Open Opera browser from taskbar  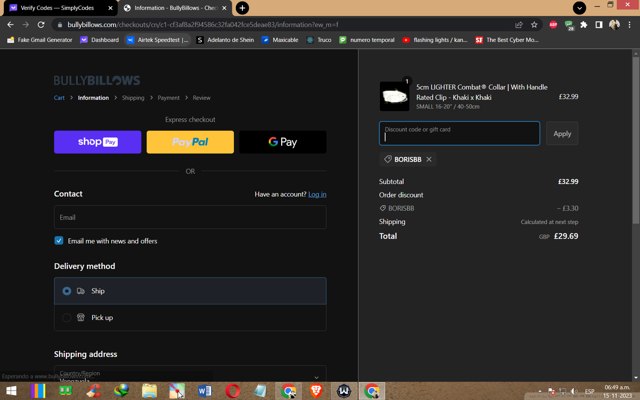click(233, 391)
